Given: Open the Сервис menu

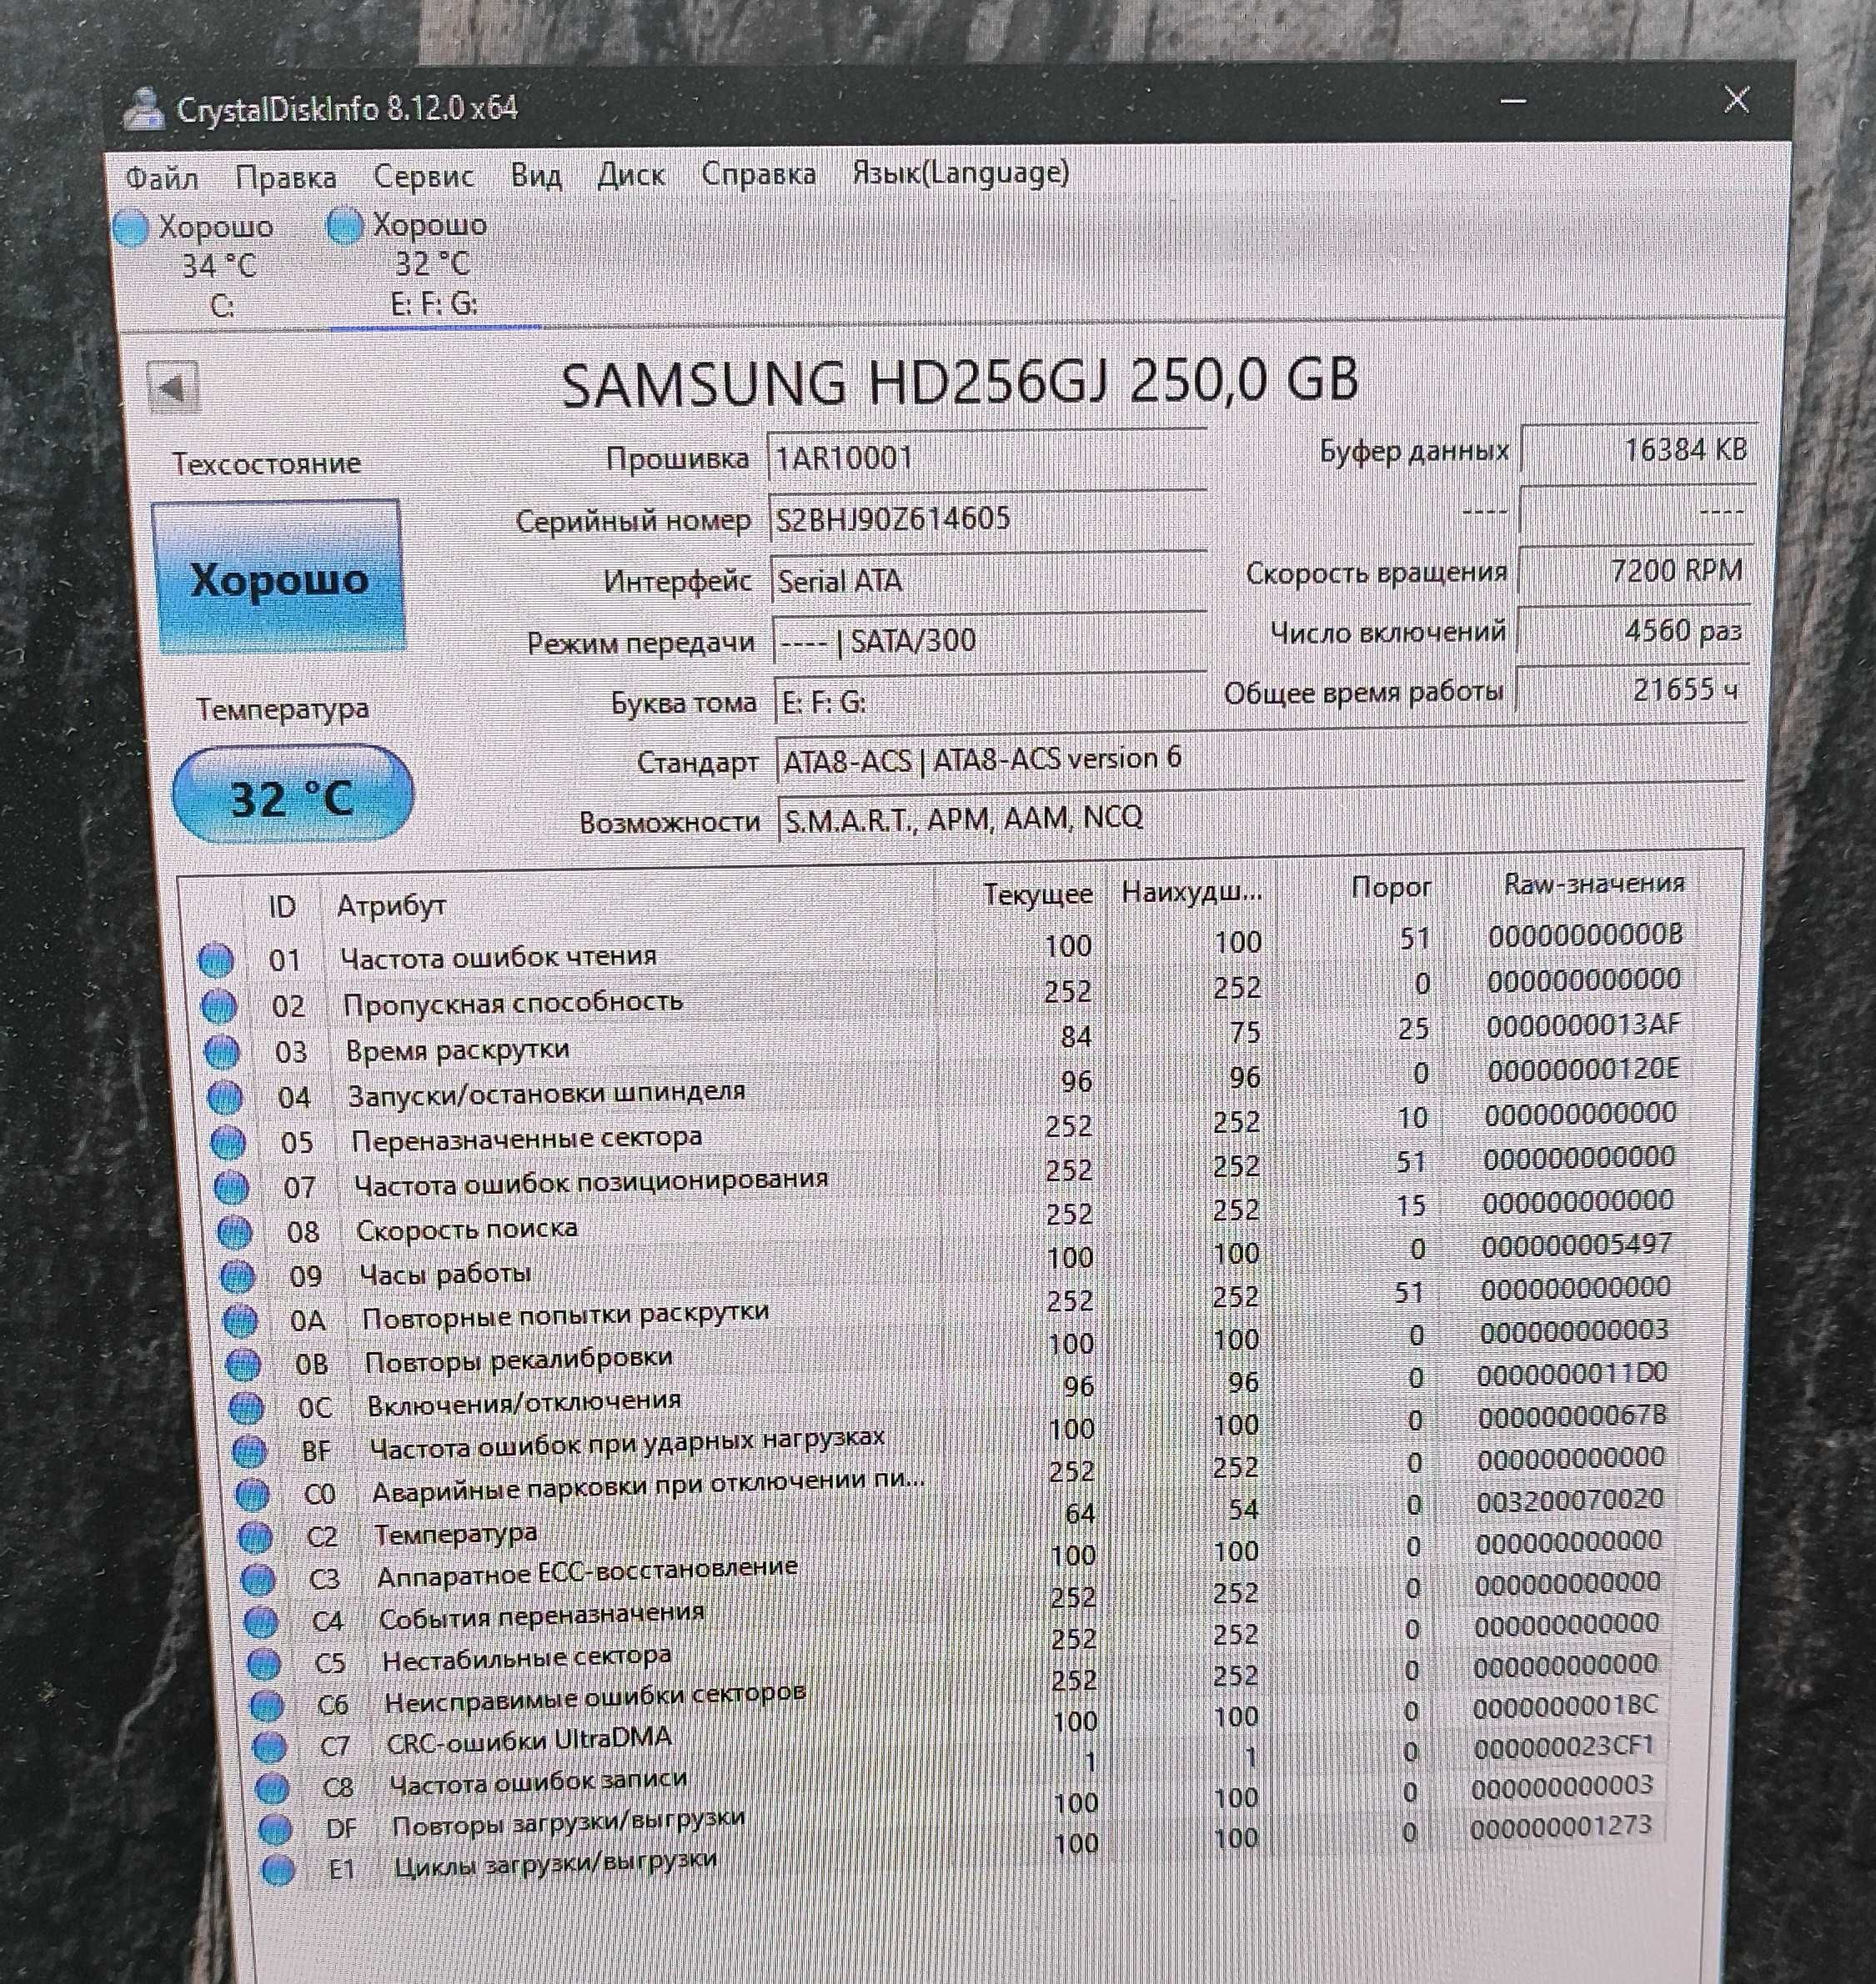Looking at the screenshot, I should [x=423, y=177].
